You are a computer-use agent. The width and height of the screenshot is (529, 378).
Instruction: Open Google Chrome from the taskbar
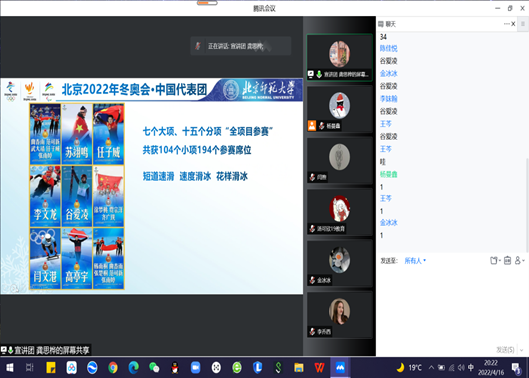pos(113,368)
